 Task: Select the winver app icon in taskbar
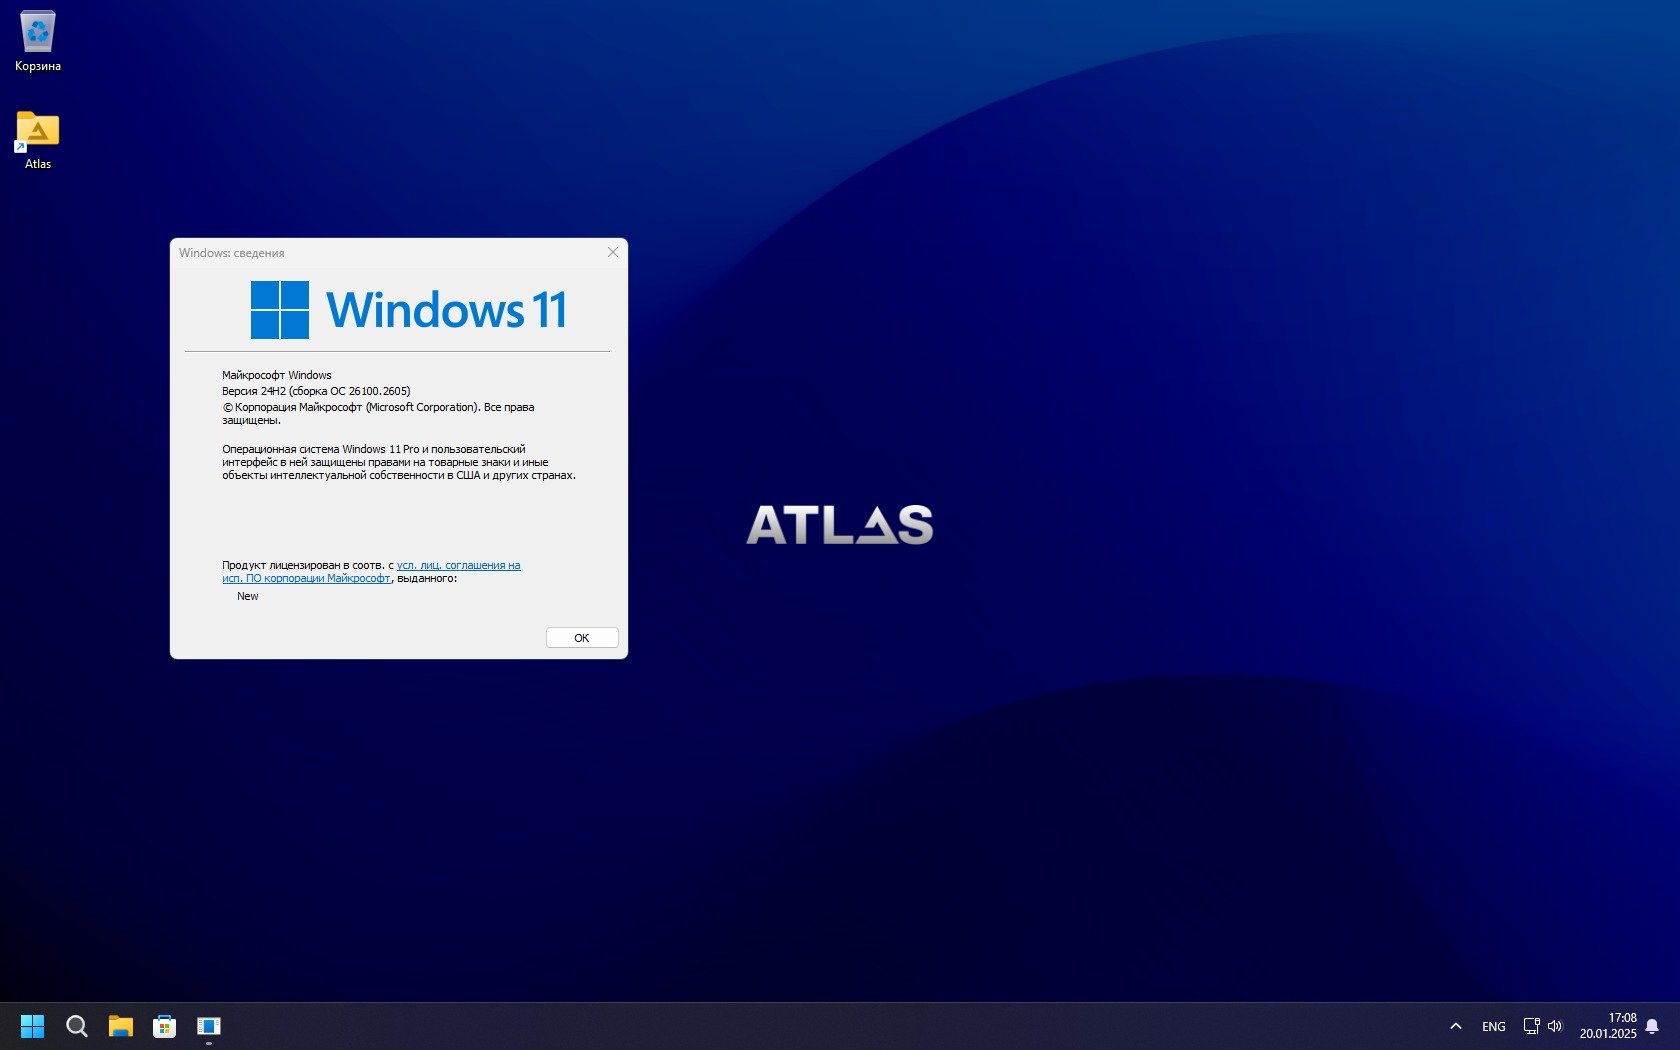click(209, 1026)
